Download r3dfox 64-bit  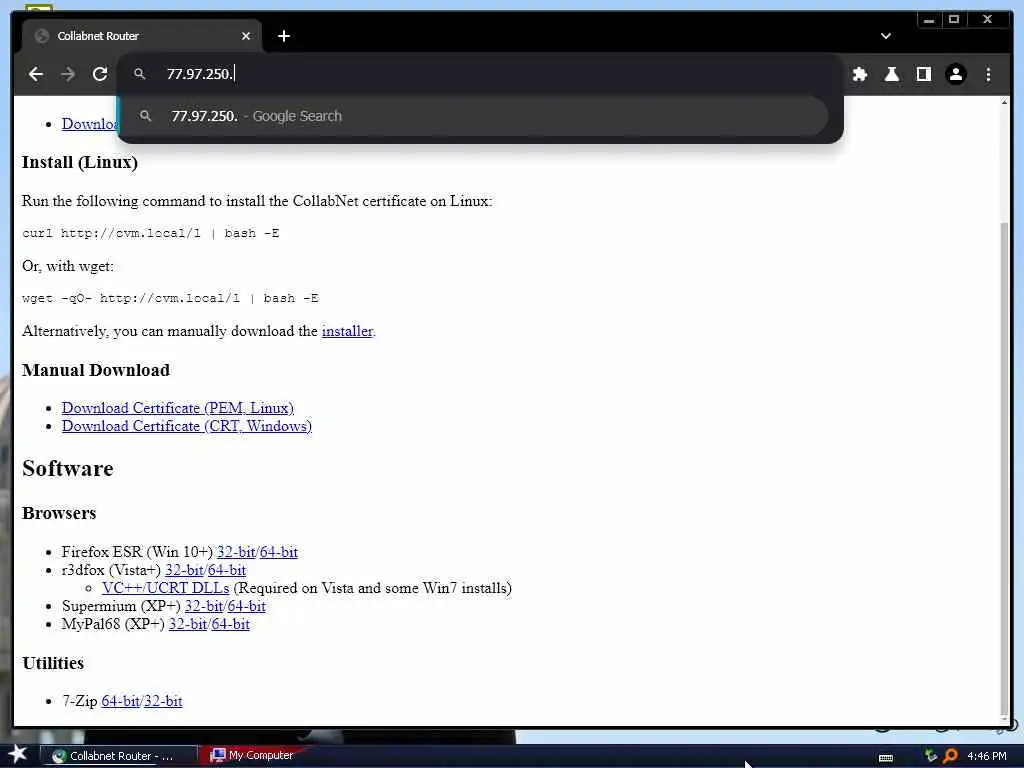tap(227, 570)
